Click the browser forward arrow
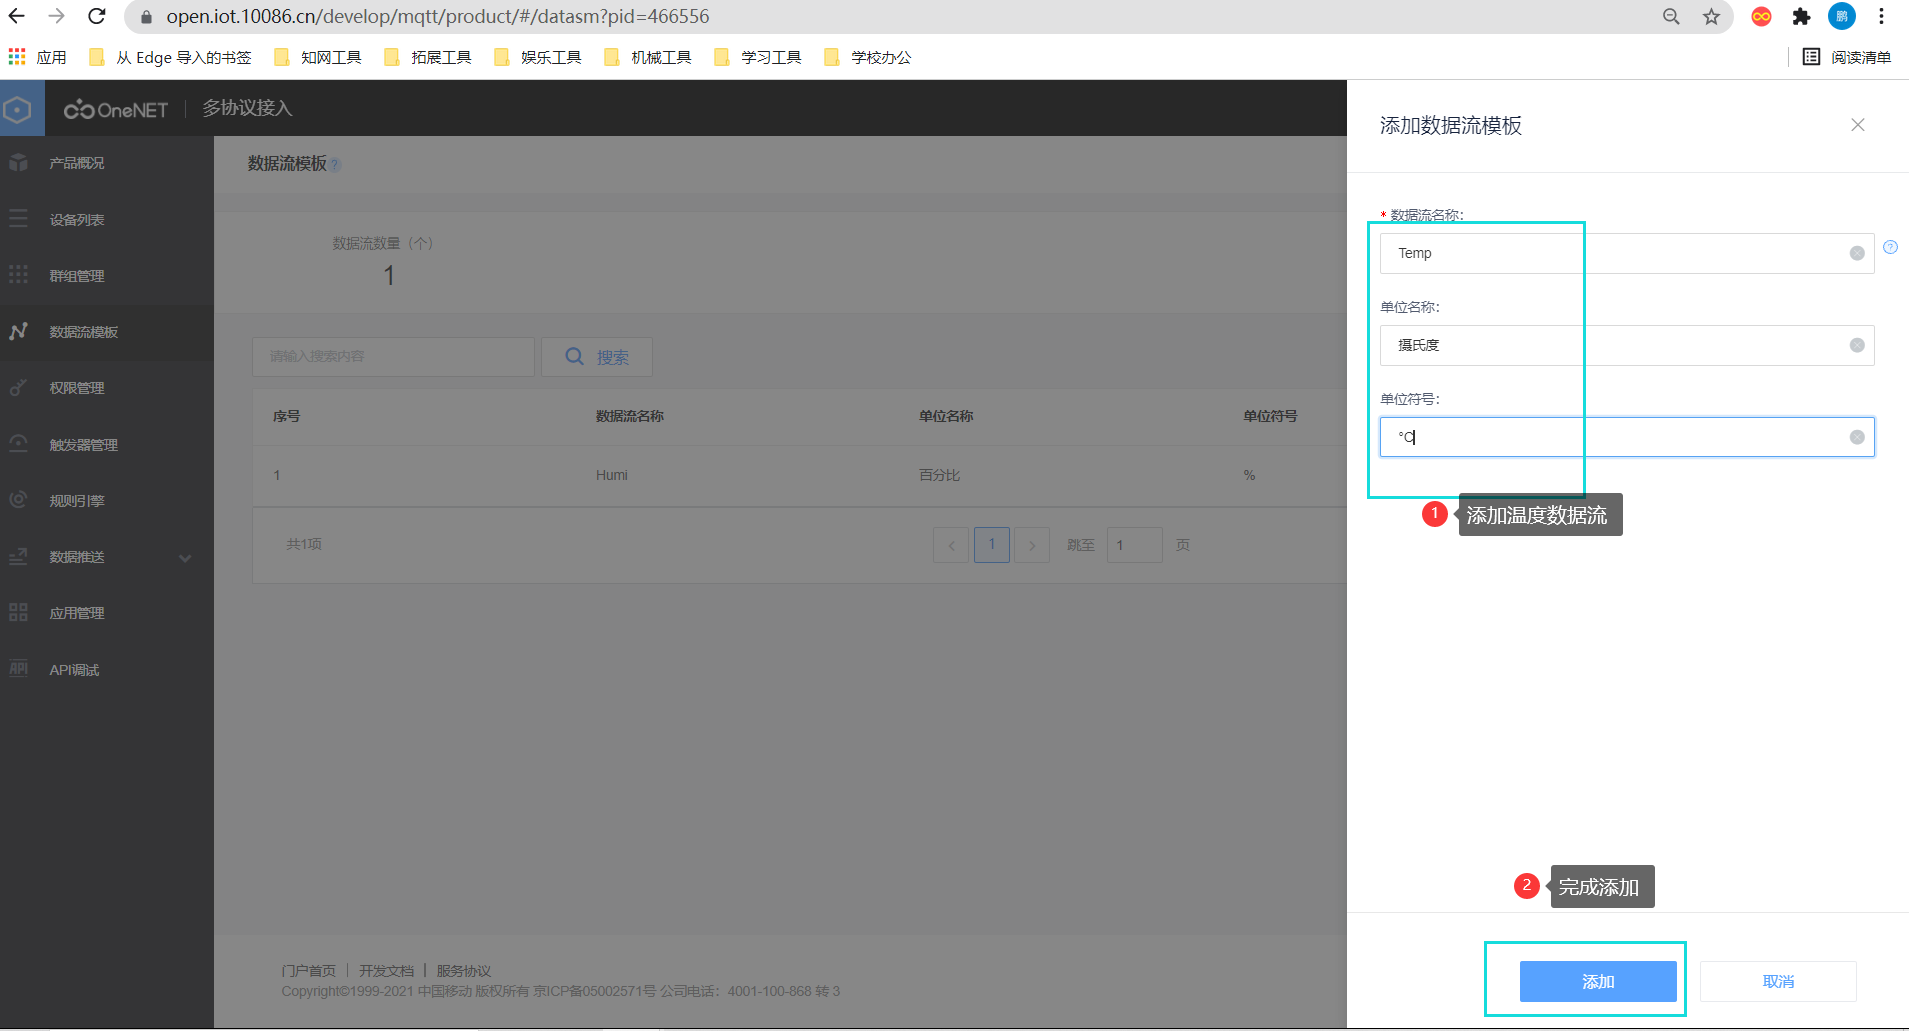The image size is (1909, 1031). click(x=57, y=16)
